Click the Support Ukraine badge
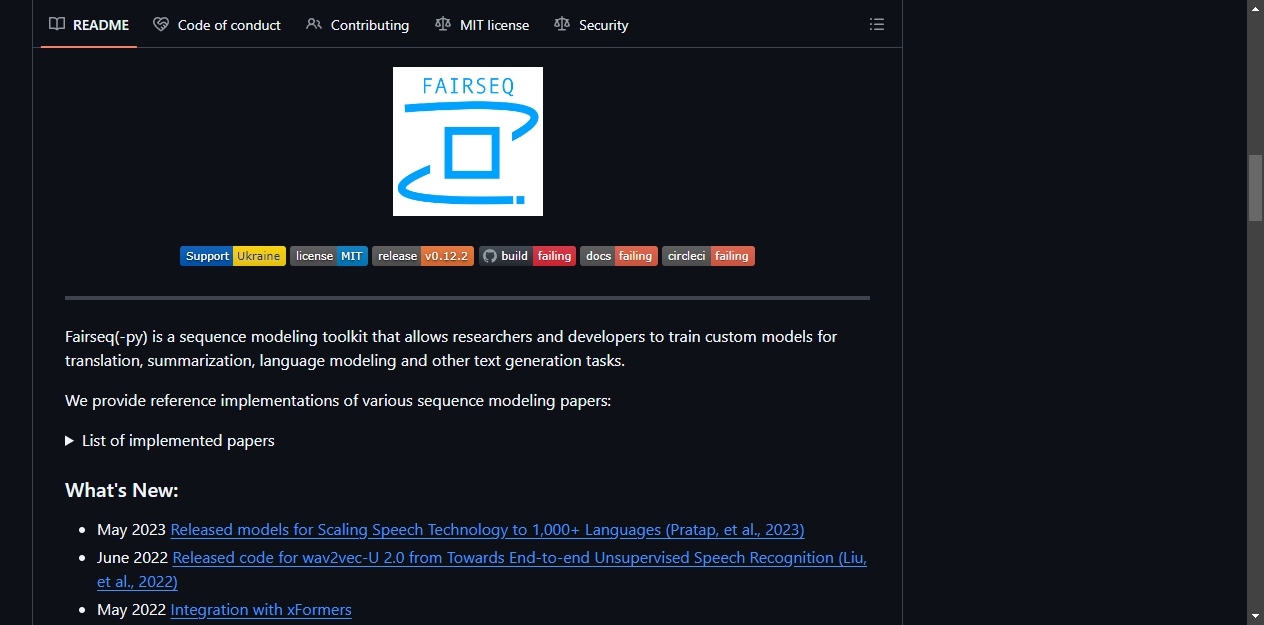This screenshot has height=625, width=1264. [233, 256]
